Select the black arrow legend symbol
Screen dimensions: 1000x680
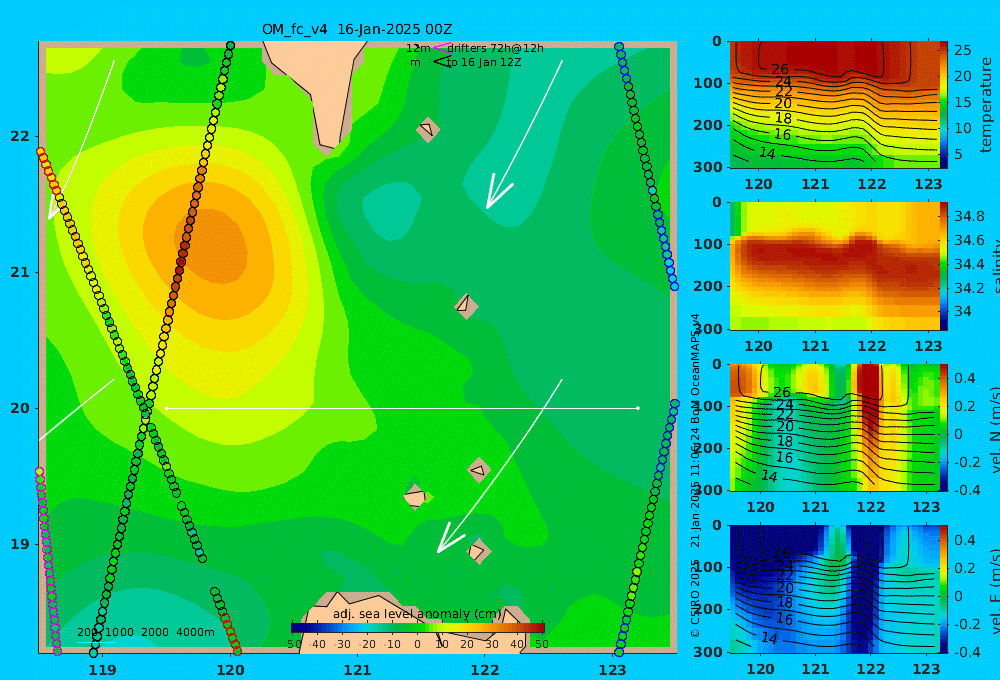click(x=441, y=62)
